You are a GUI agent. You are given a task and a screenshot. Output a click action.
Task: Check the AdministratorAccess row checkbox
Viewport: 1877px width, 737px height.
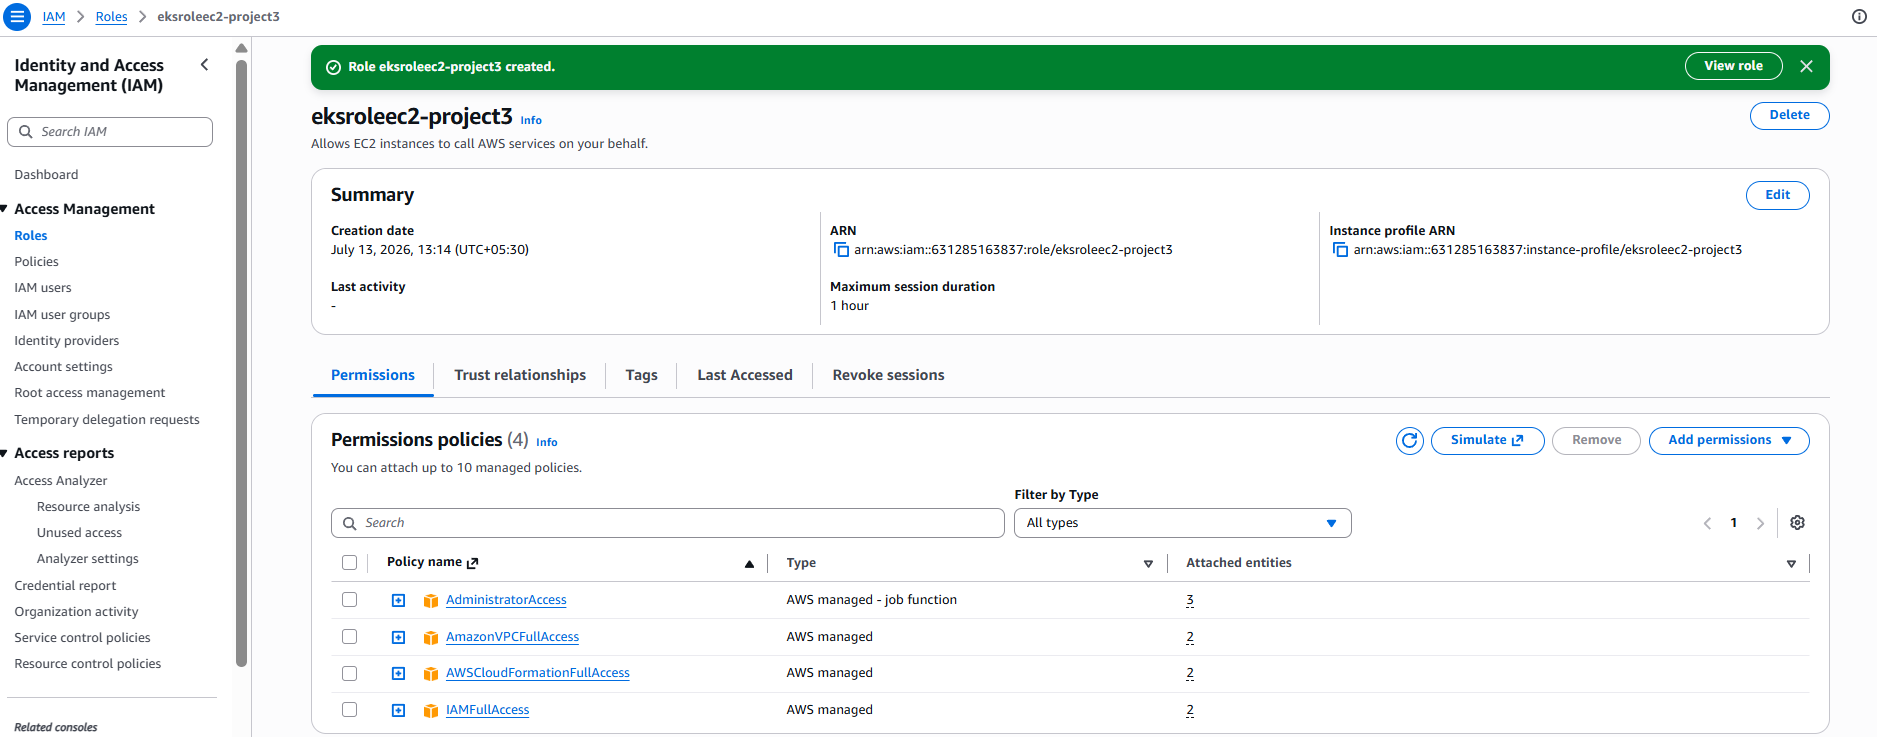click(x=349, y=600)
